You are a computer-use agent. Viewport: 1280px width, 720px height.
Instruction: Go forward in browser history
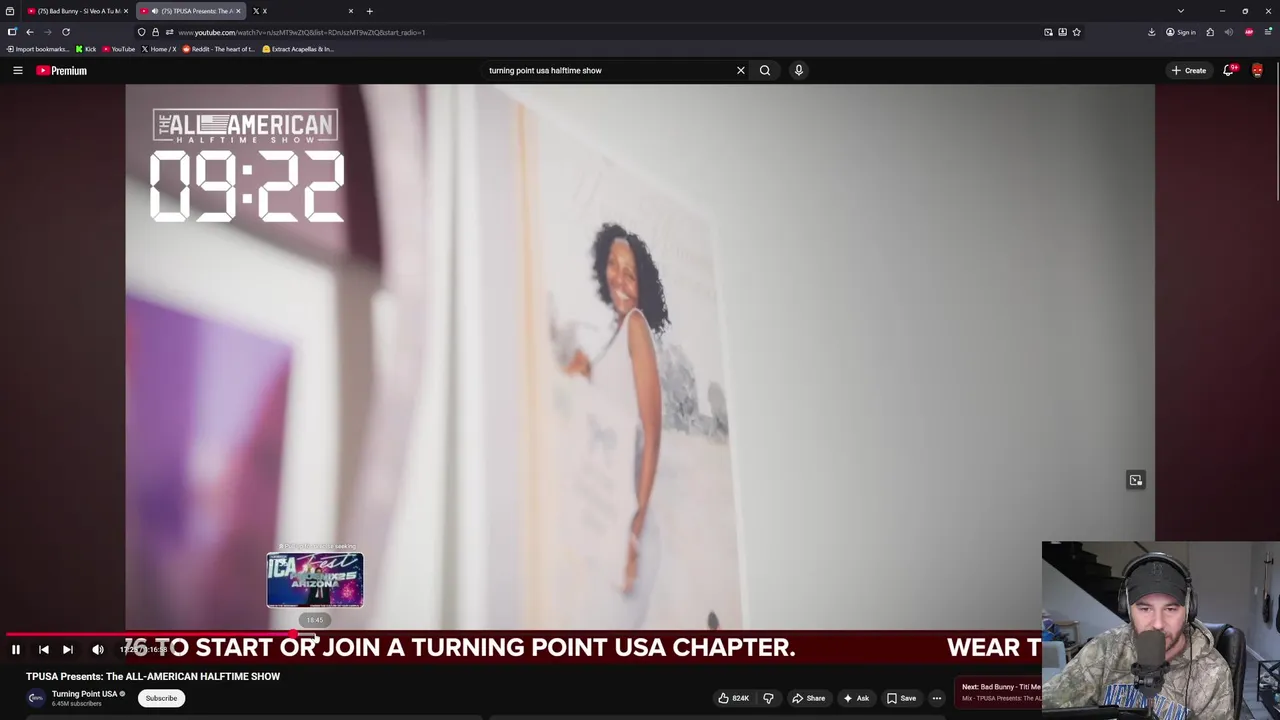pos(47,32)
